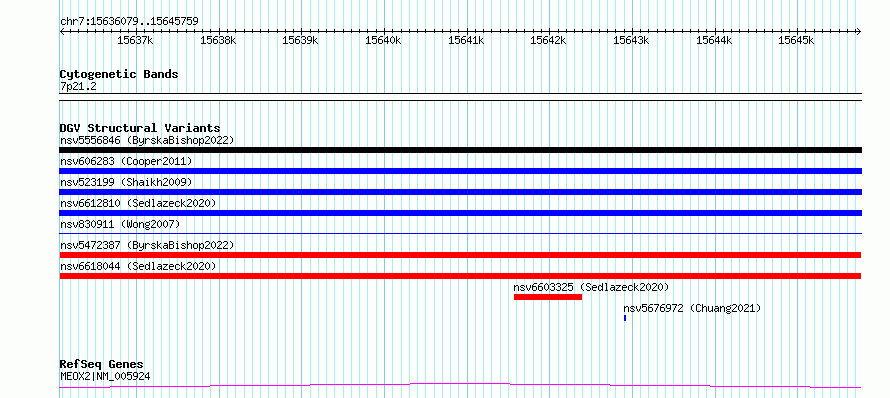The image size is (890, 398).
Task: Click chr7:15636079..15645759 coordinate text
Action: click(129, 22)
